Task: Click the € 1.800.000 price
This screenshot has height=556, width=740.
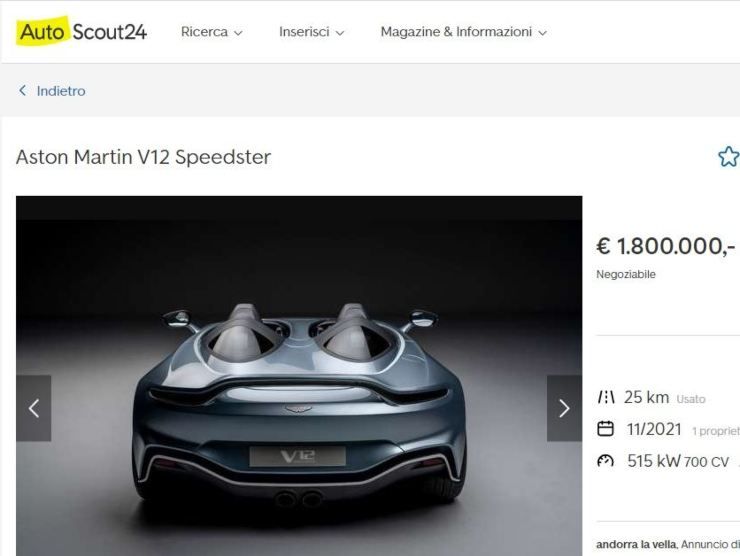Action: coord(665,246)
